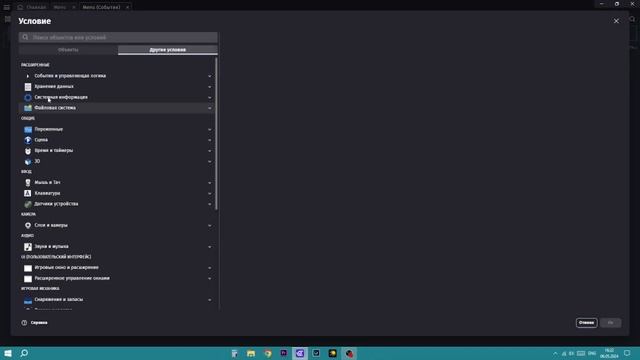Expand the События и управляющая логика chevron

point(210,76)
